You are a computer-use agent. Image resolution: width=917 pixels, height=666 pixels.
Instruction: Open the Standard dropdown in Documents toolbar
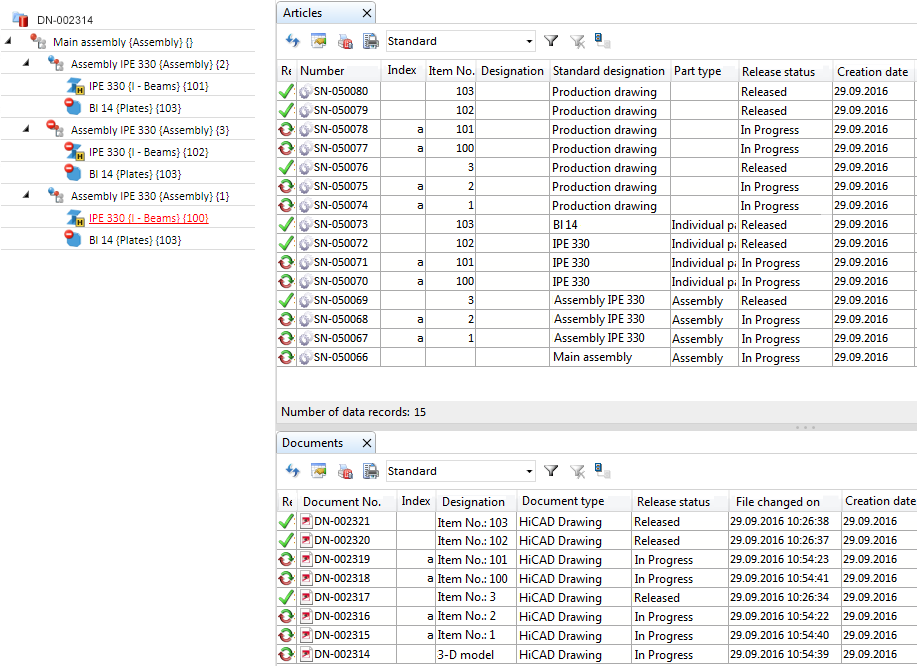529,471
